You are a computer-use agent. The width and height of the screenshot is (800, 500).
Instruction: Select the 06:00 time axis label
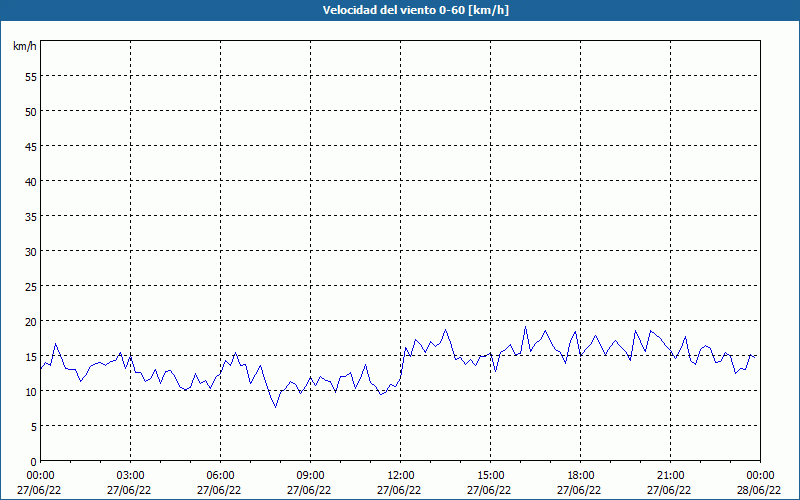pos(220,475)
